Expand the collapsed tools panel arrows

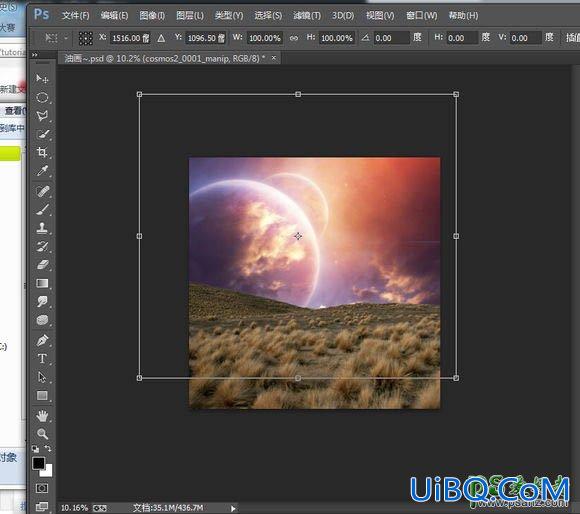(35, 55)
